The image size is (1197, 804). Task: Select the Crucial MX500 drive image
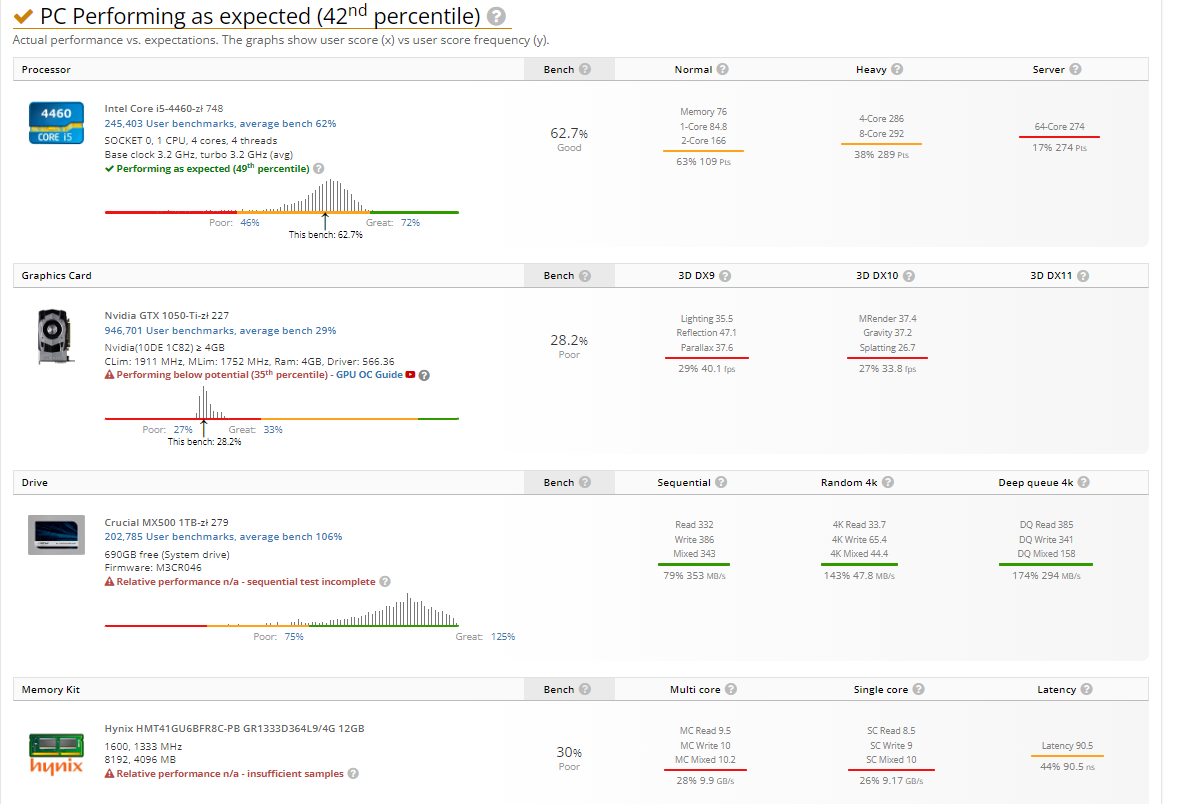[x=56, y=535]
